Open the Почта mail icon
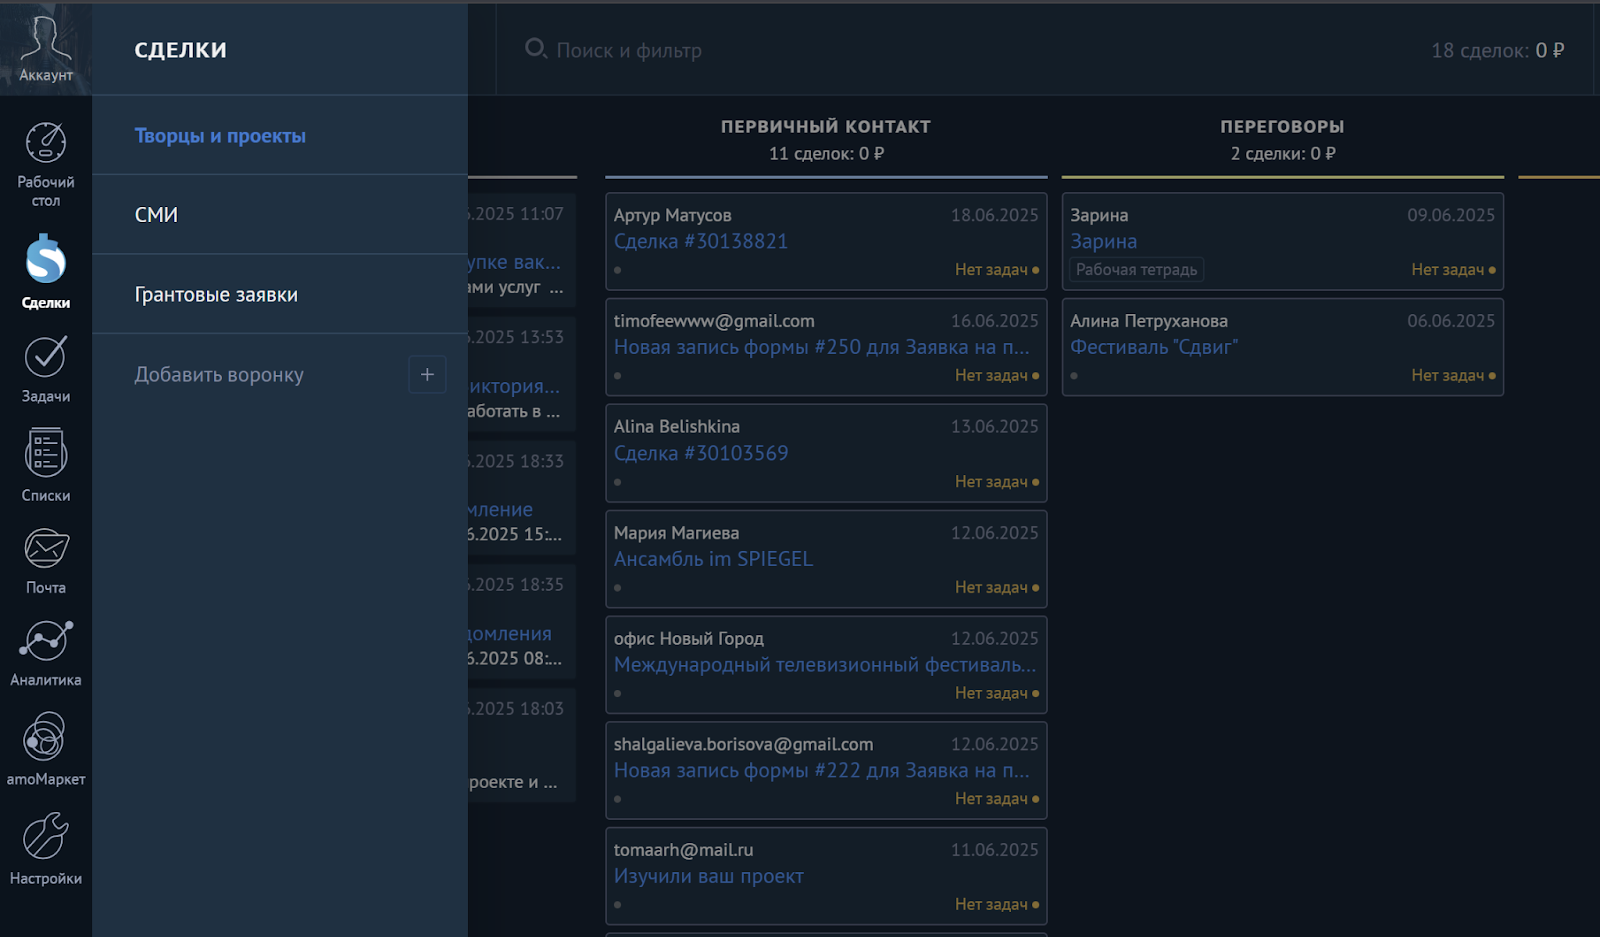1600x937 pixels. pos(45,549)
